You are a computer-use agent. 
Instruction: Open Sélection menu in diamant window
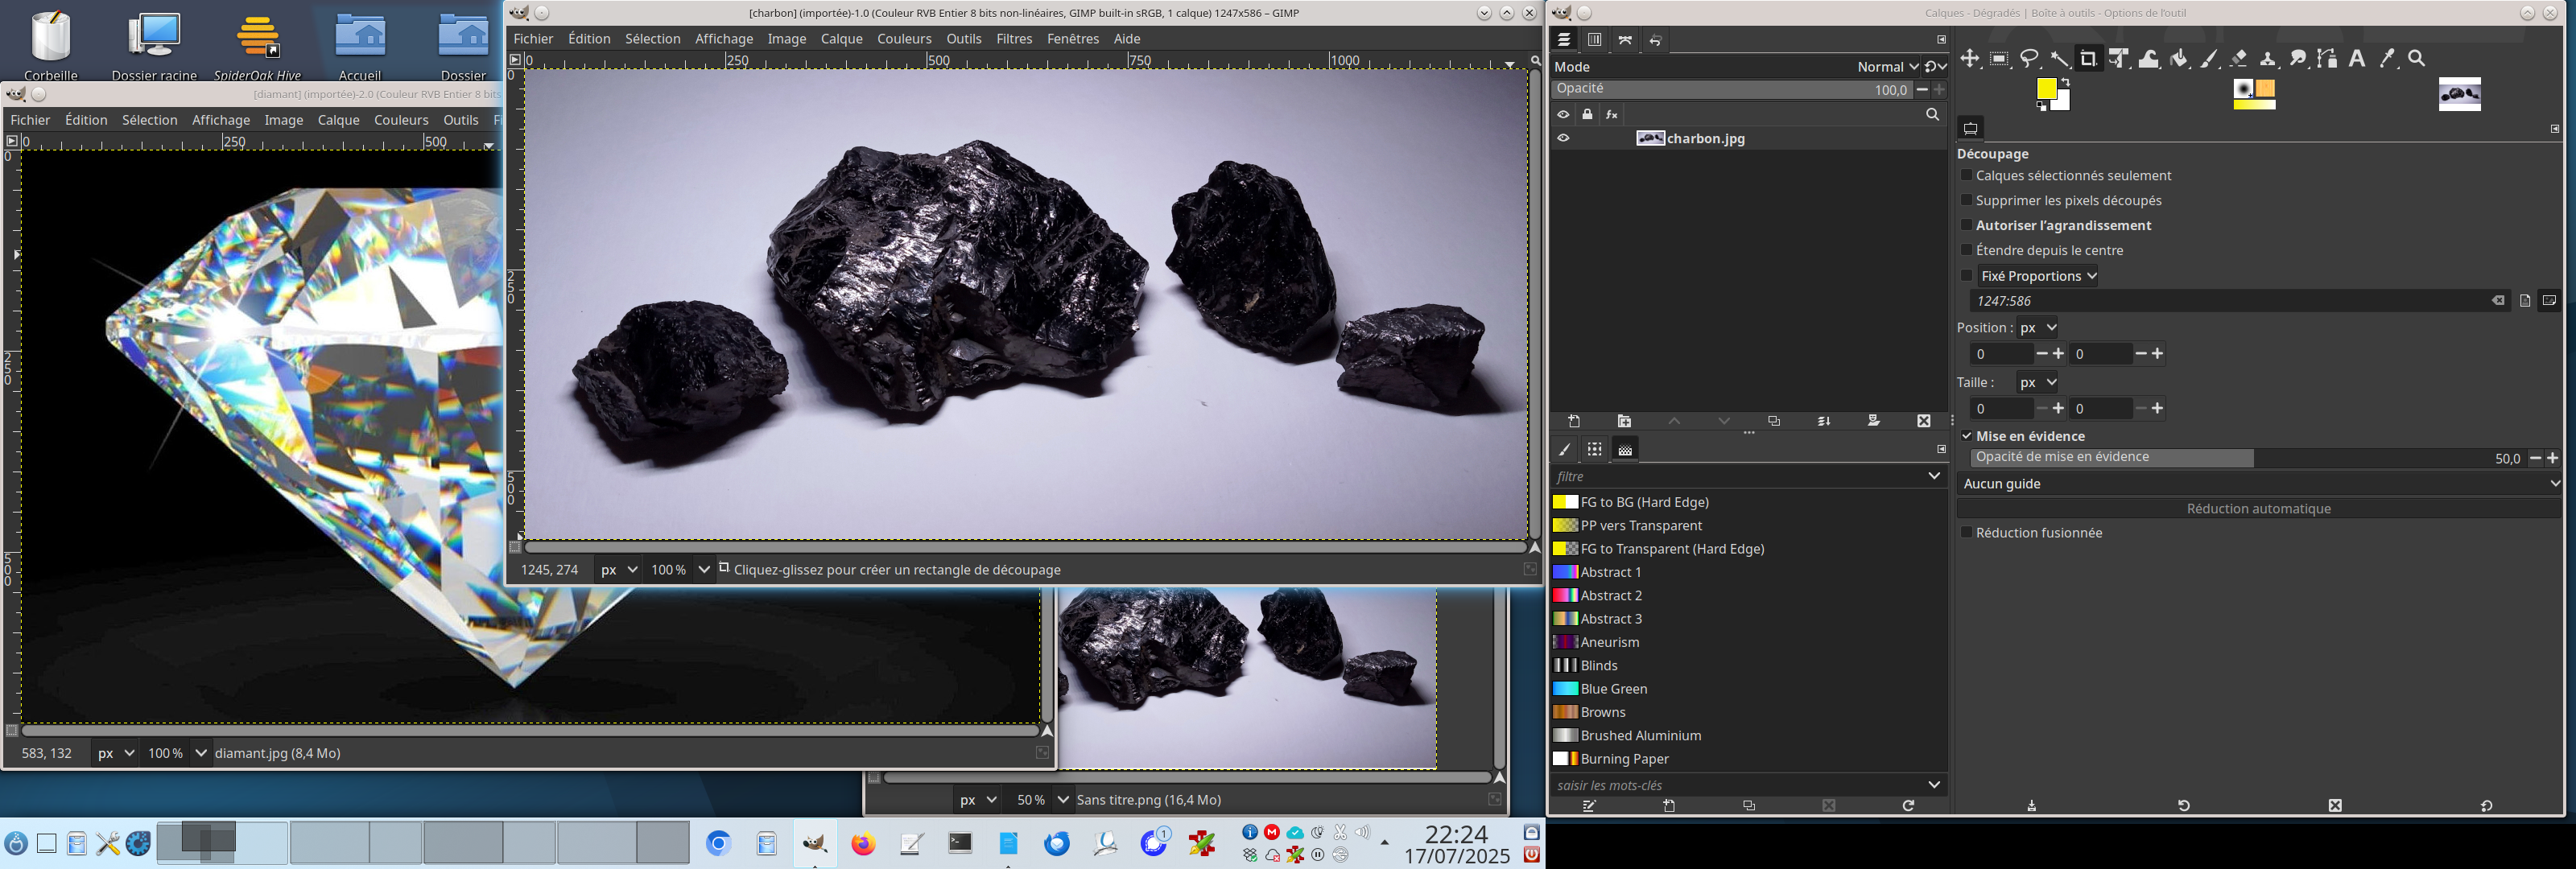149,120
